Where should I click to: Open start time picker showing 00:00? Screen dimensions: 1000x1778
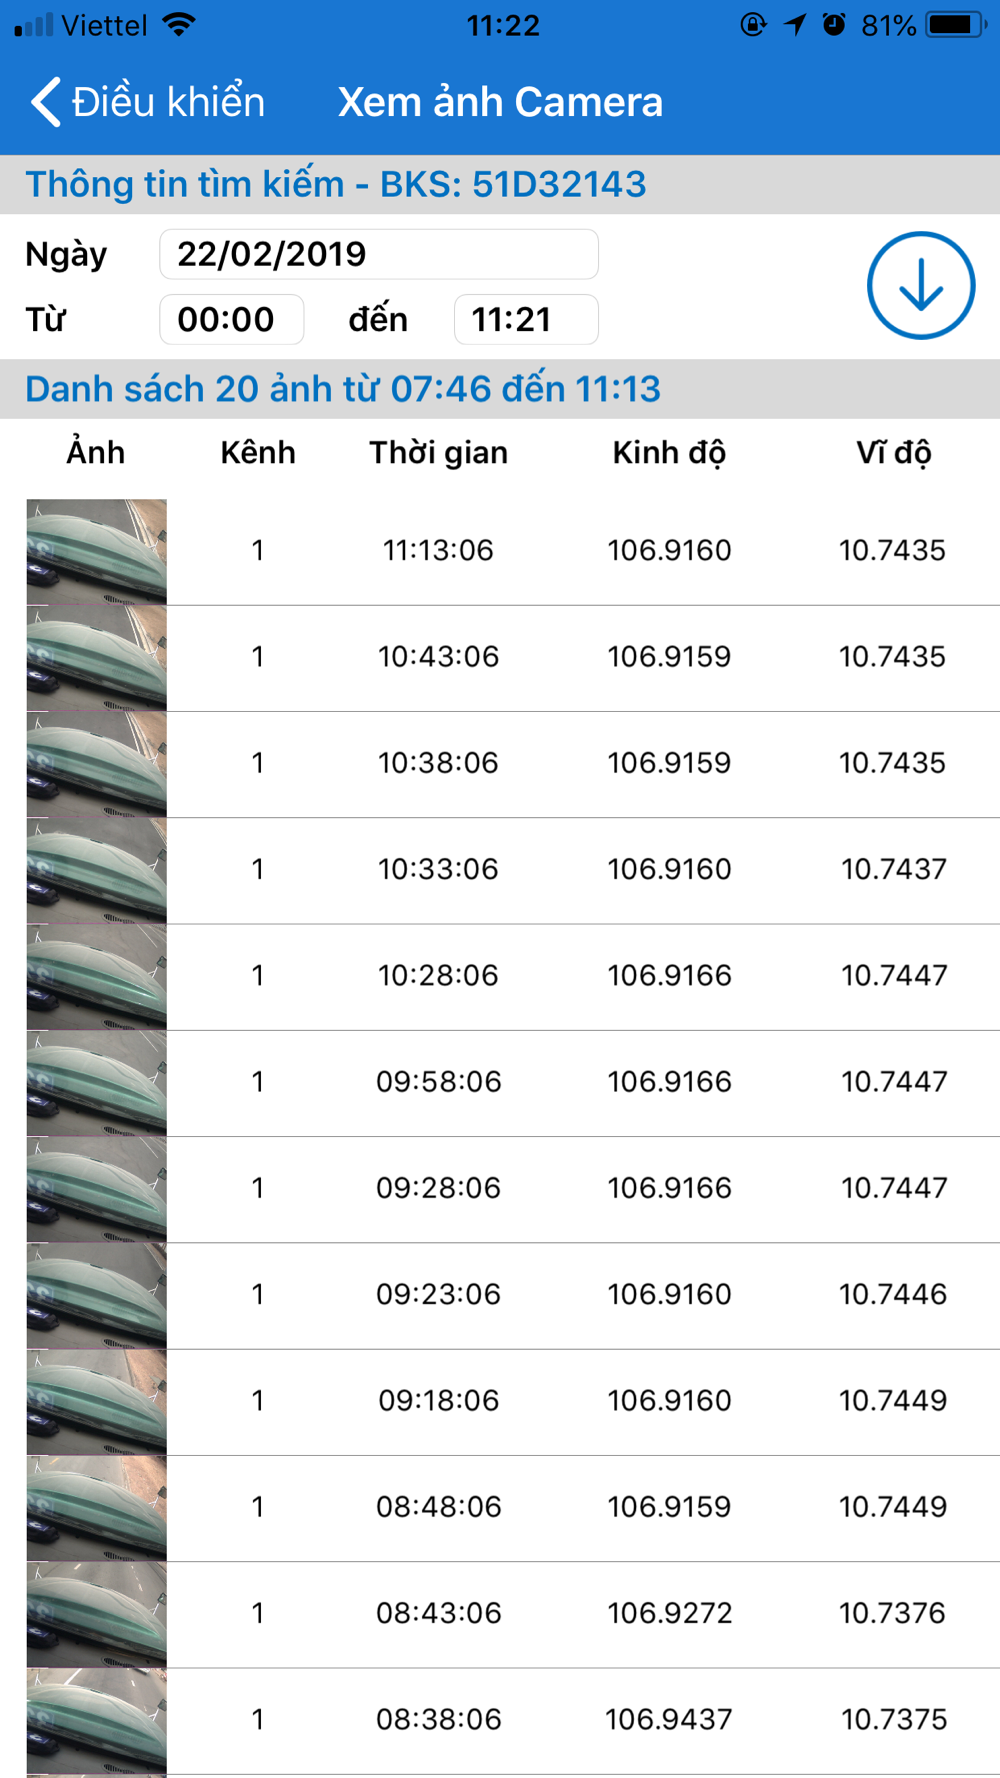[231, 320]
